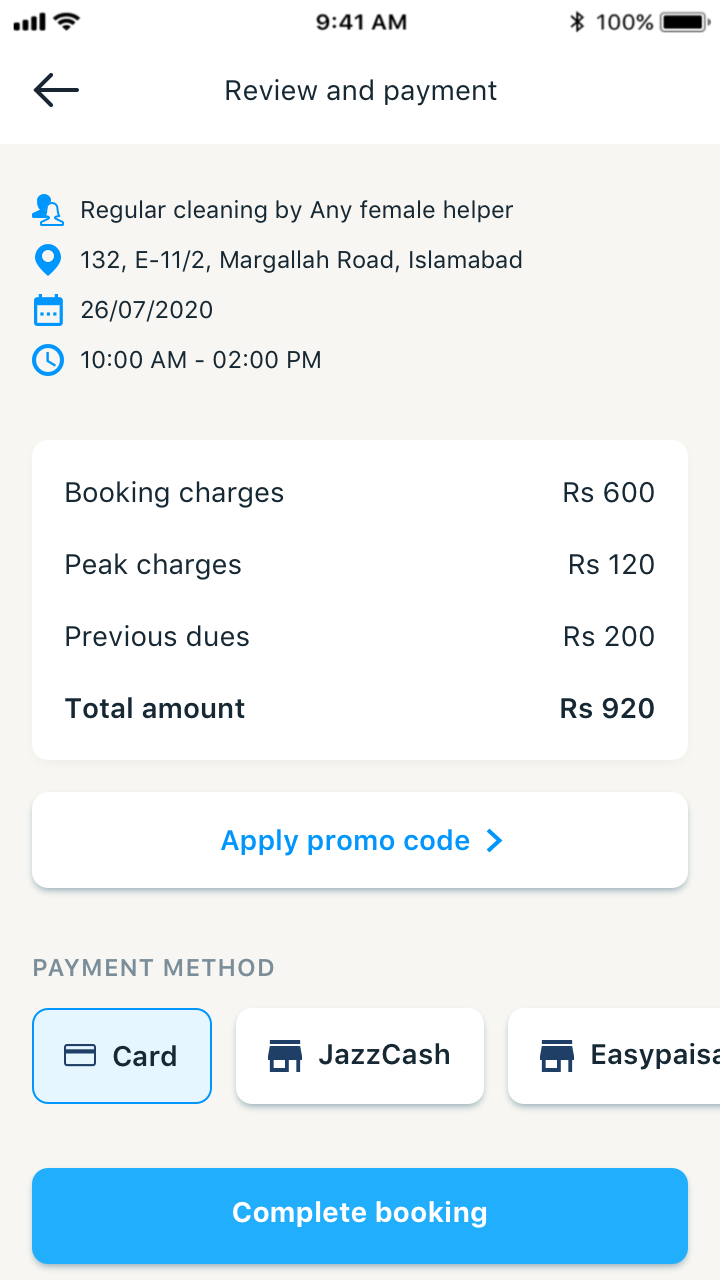Image resolution: width=720 pixels, height=1280 pixels.
Task: Tap the Margallah Road address text
Action: [x=301, y=260]
